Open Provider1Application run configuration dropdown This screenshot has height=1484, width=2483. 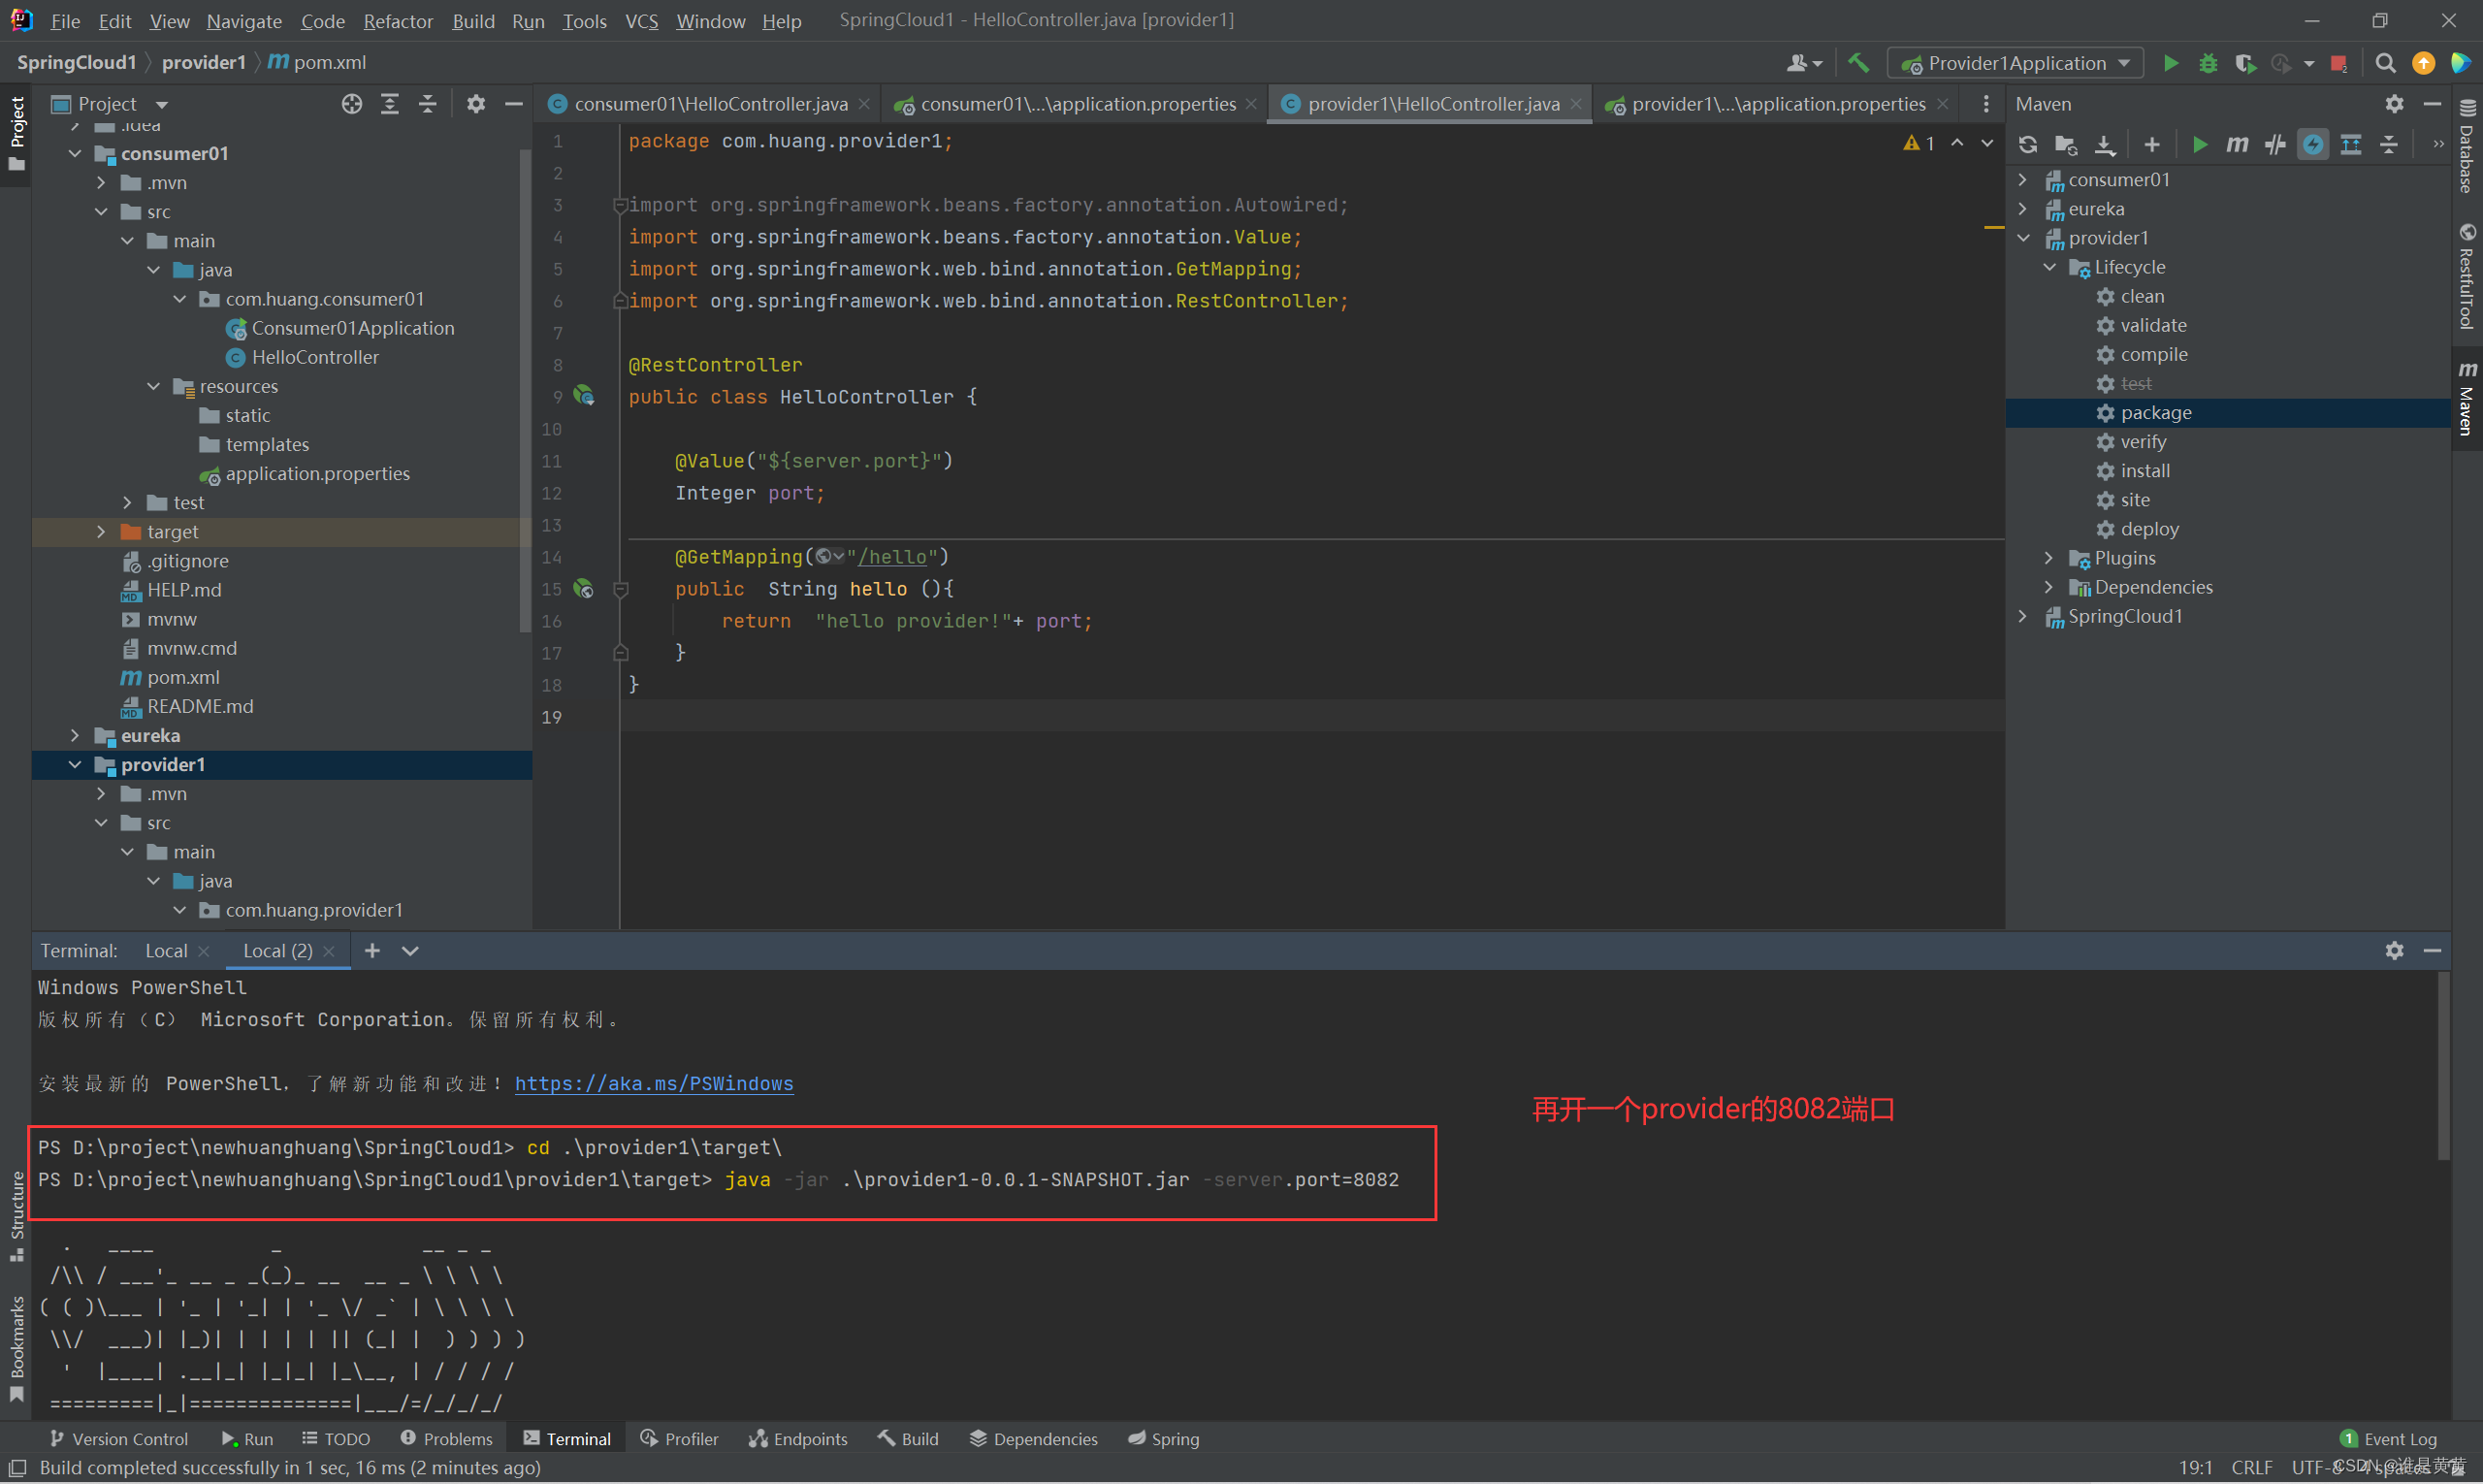click(x=2015, y=63)
